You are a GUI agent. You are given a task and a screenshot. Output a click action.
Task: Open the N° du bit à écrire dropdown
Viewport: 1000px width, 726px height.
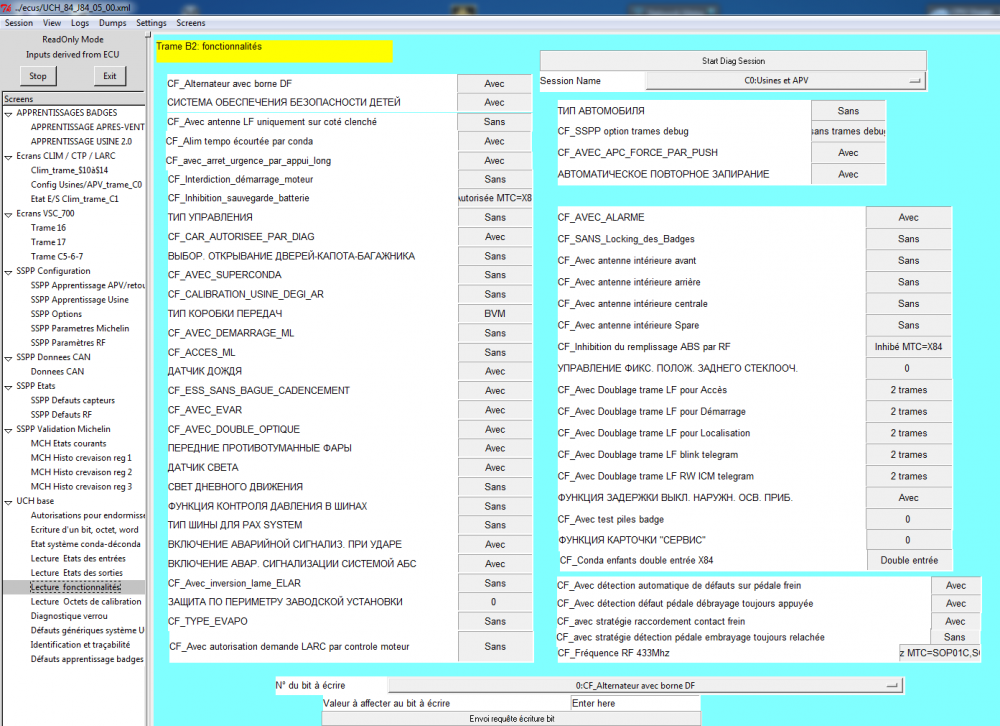point(645,686)
